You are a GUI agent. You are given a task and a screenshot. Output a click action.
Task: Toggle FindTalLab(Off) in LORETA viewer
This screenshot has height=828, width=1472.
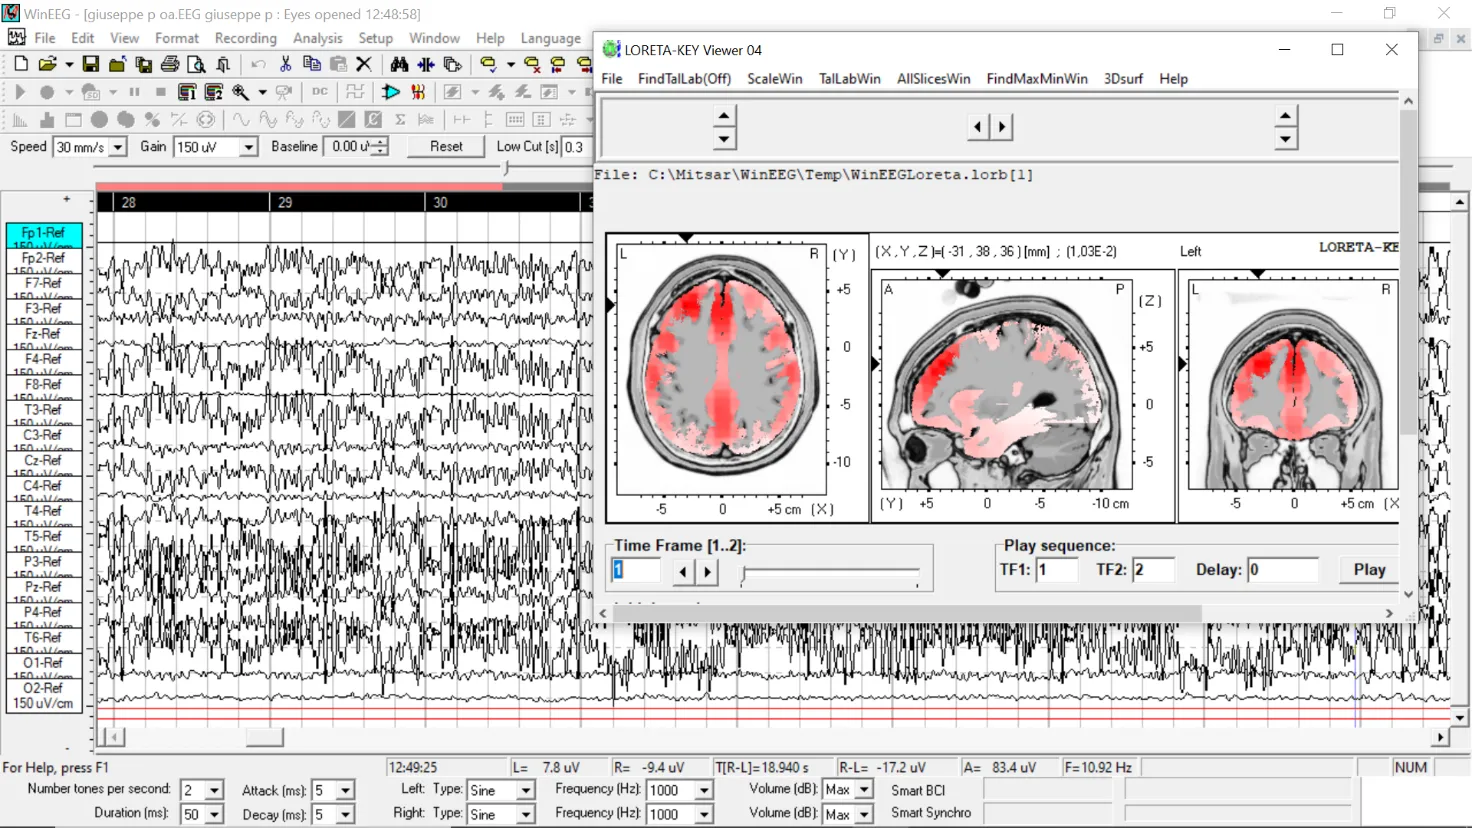point(684,79)
